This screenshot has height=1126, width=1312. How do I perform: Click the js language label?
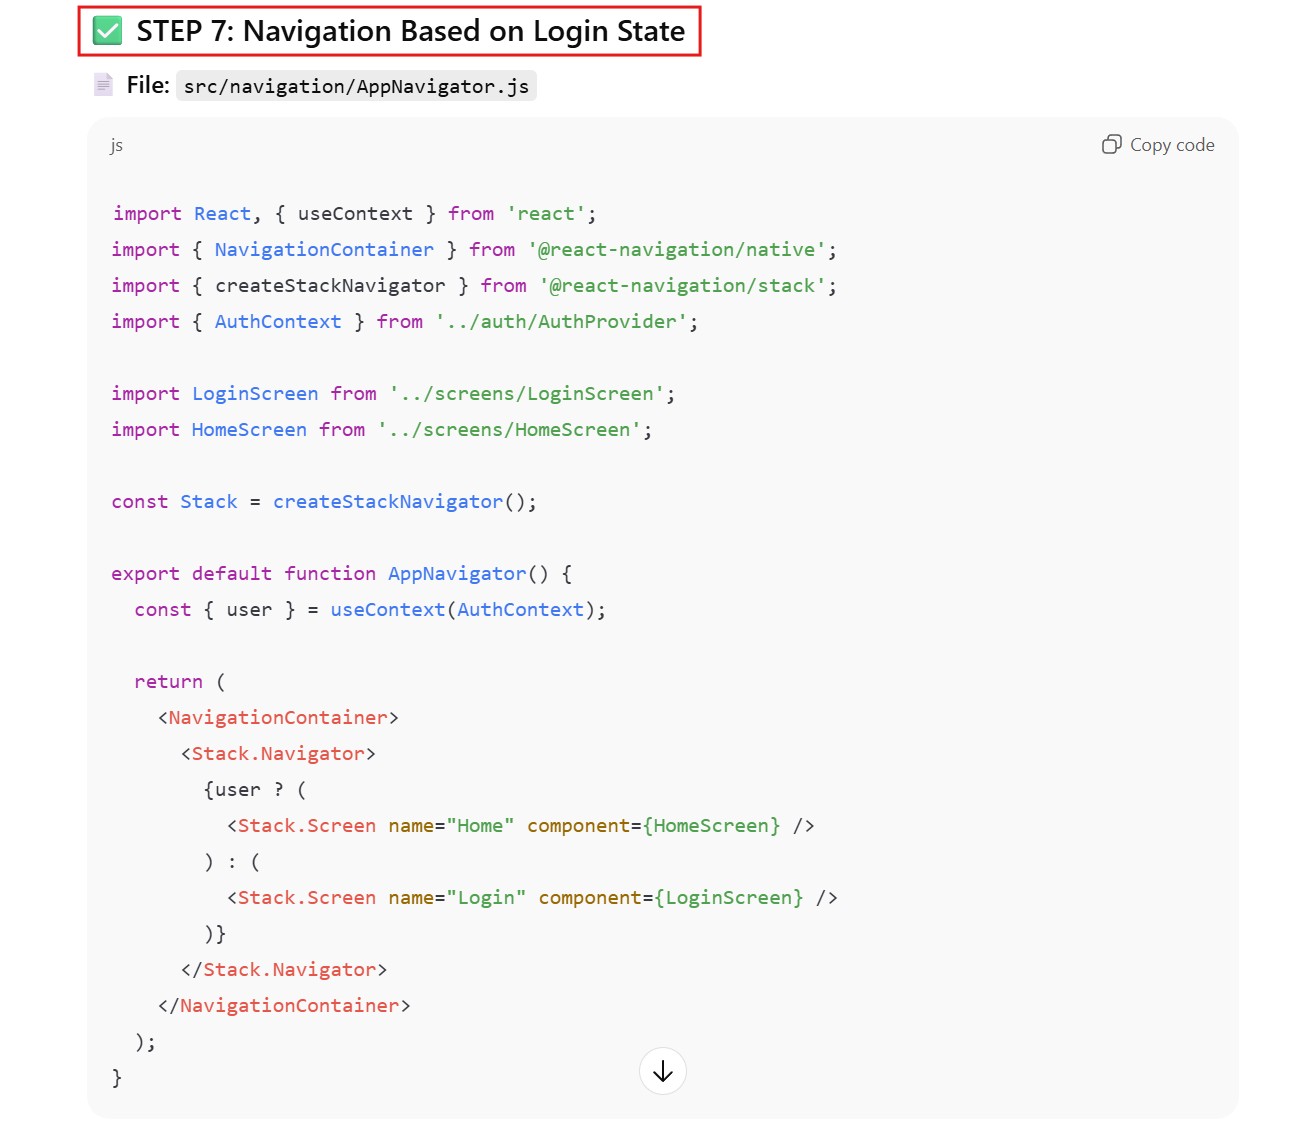[x=116, y=145]
